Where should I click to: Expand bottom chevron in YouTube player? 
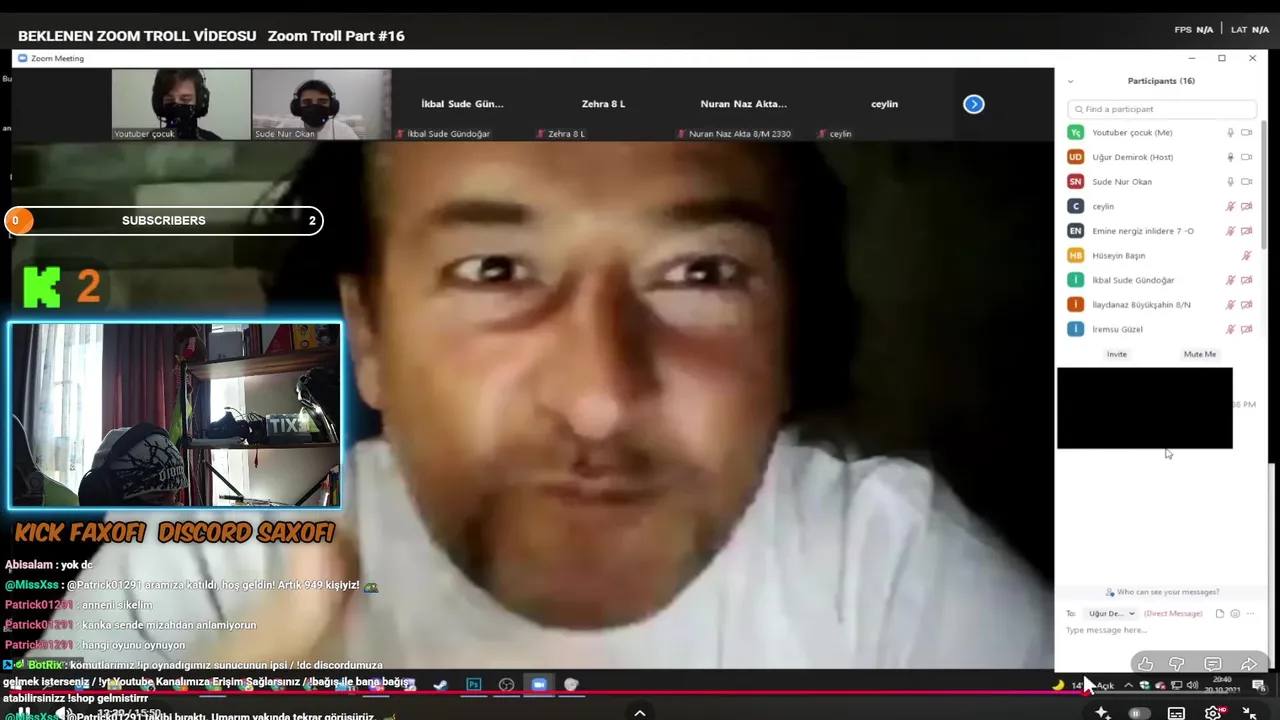tap(640, 713)
